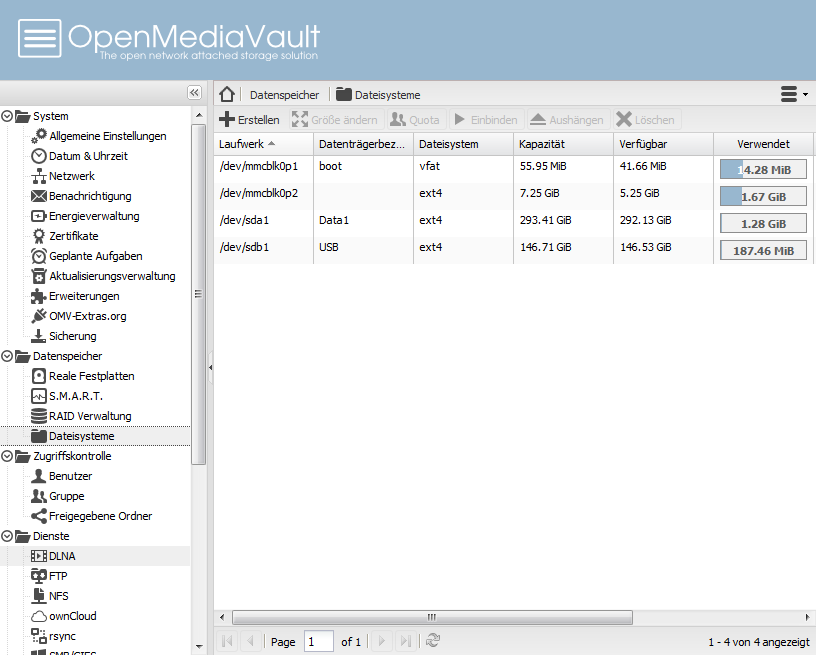Open OMV-Extras.org plug icon

[39, 316]
